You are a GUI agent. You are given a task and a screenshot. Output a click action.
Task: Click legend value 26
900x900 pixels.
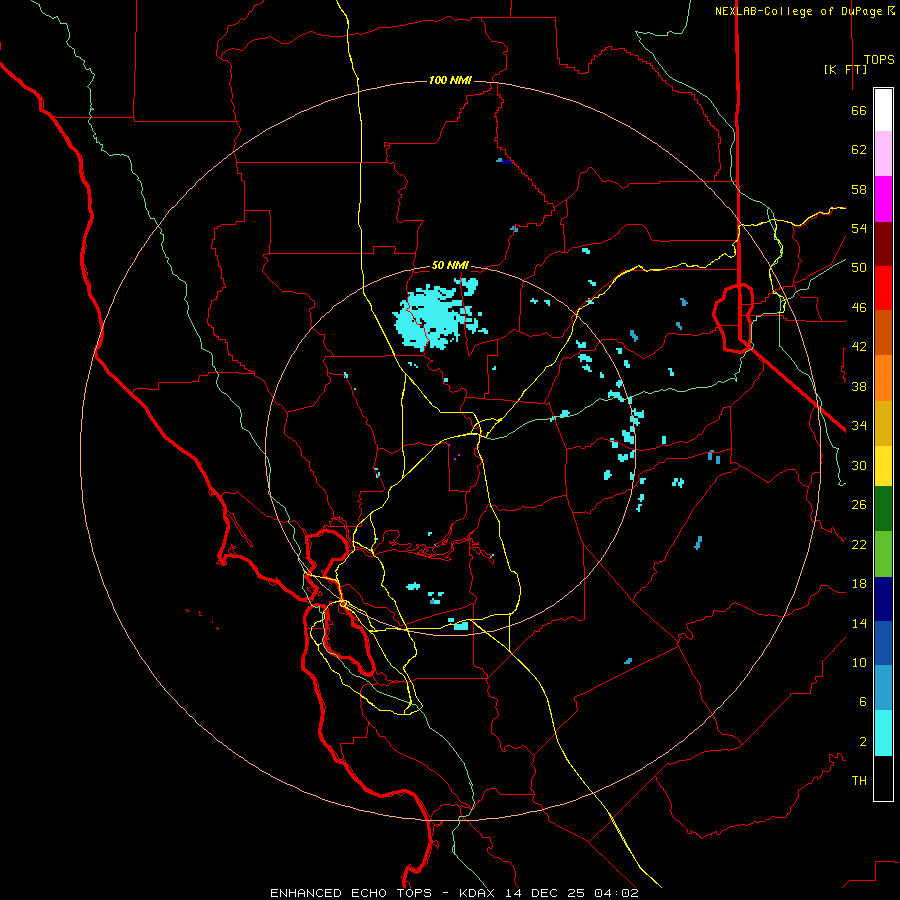pyautogui.click(x=859, y=505)
